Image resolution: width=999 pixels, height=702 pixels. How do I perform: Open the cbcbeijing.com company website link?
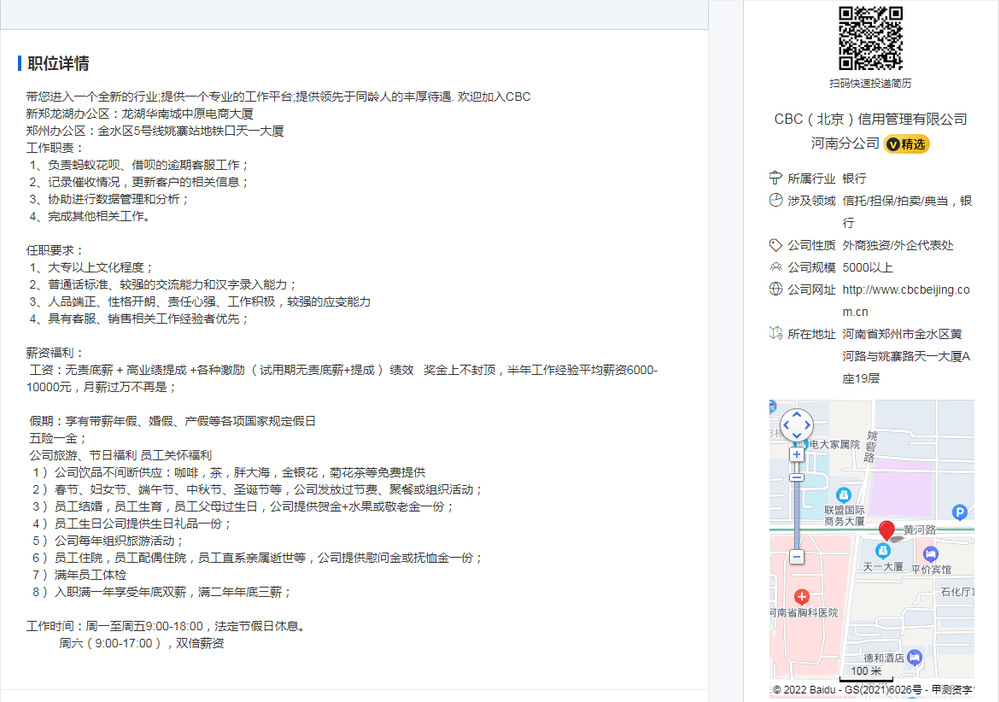[x=906, y=301]
